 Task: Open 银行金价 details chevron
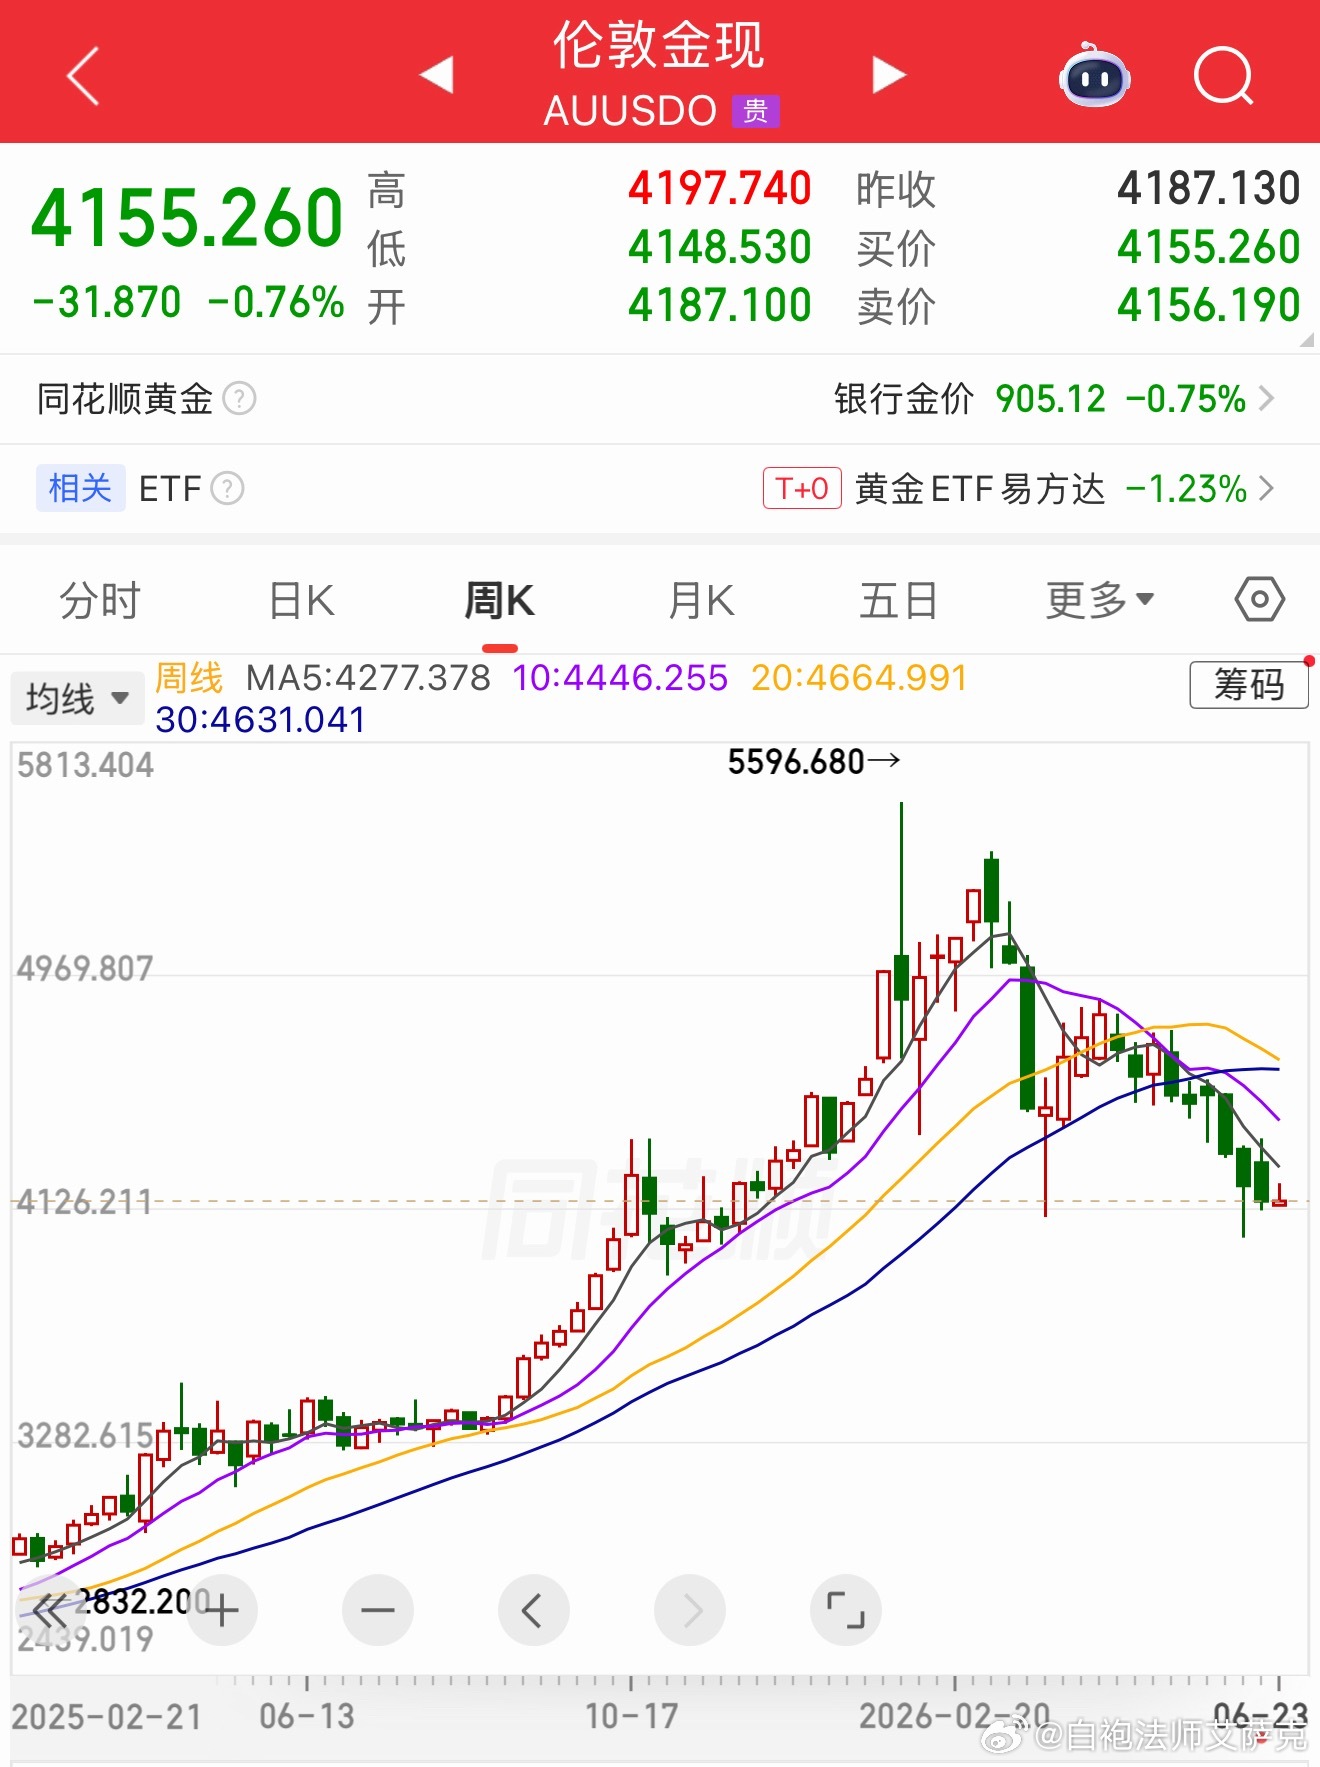[1266, 399]
